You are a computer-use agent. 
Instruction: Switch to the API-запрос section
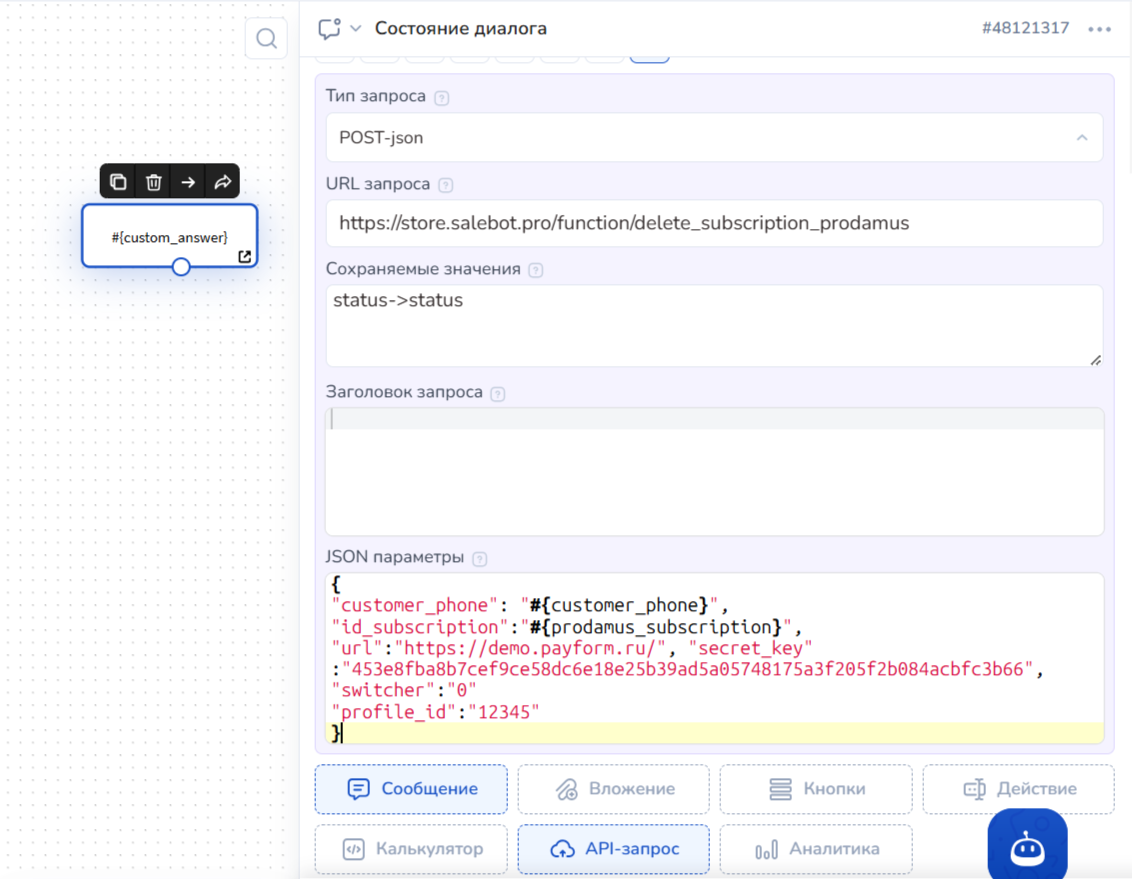click(x=613, y=849)
